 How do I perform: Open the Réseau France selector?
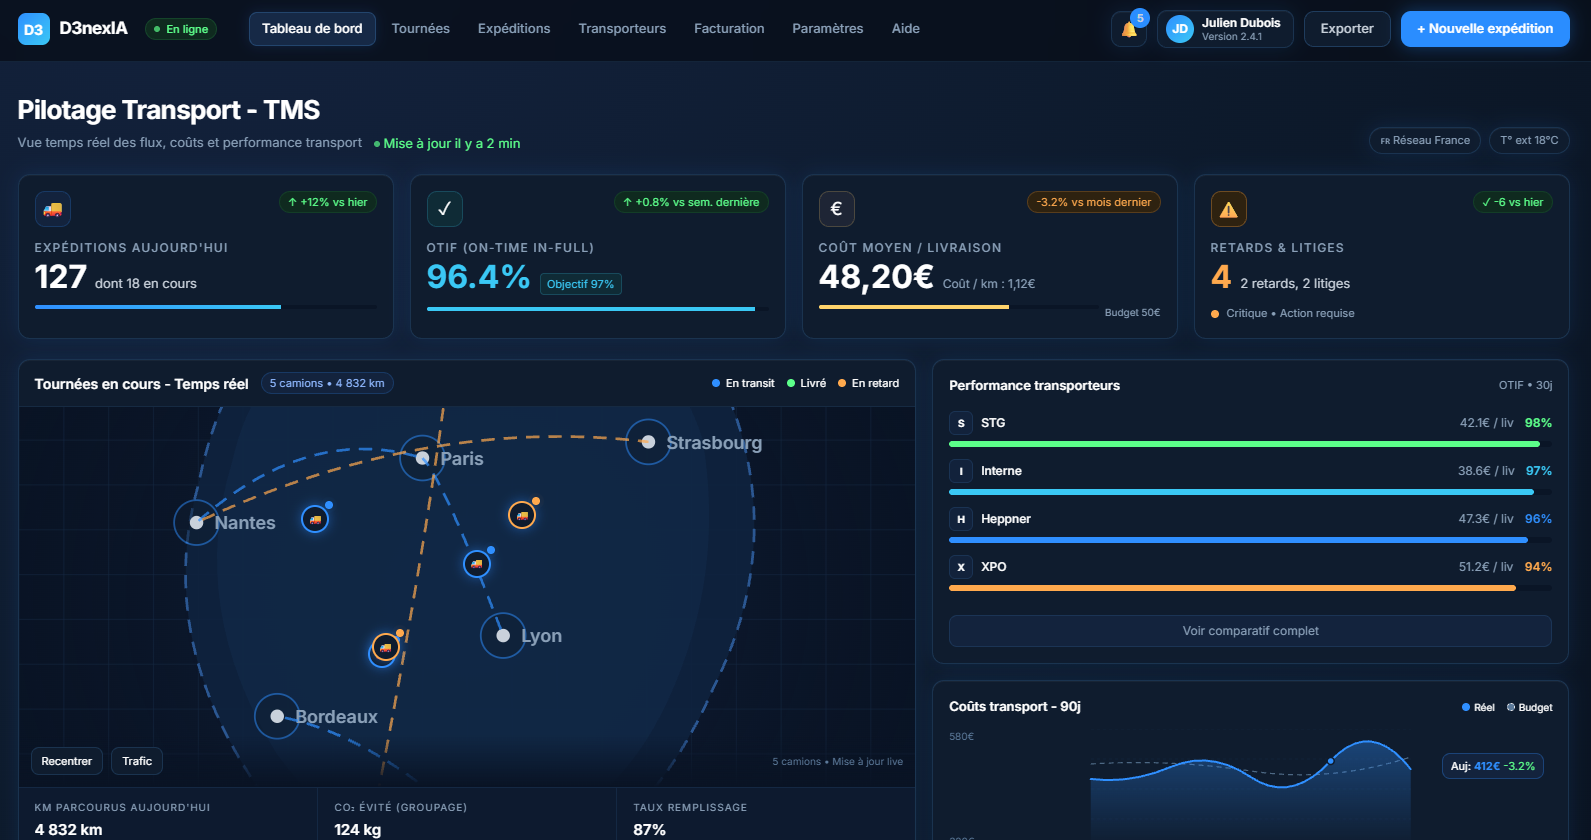1425,141
